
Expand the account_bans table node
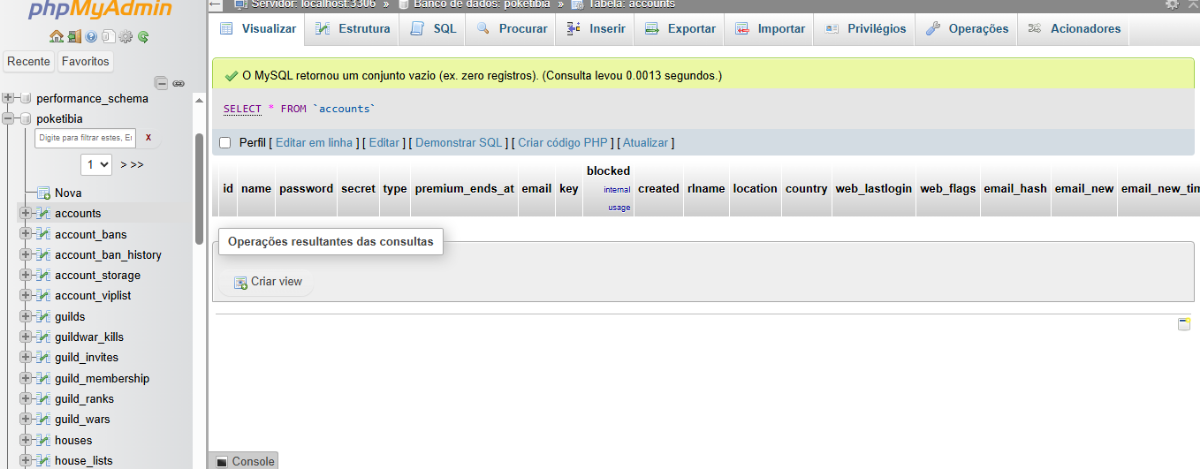coord(26,234)
